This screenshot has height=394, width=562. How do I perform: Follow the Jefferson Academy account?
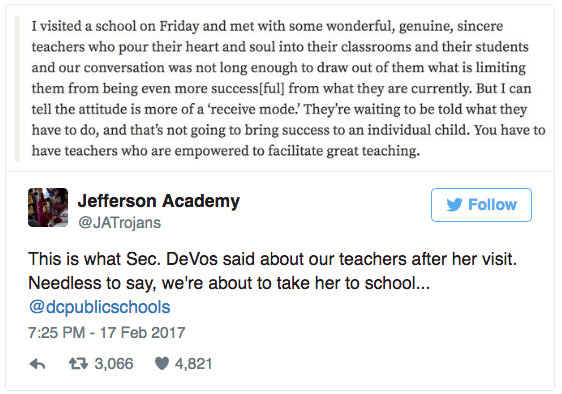(481, 205)
